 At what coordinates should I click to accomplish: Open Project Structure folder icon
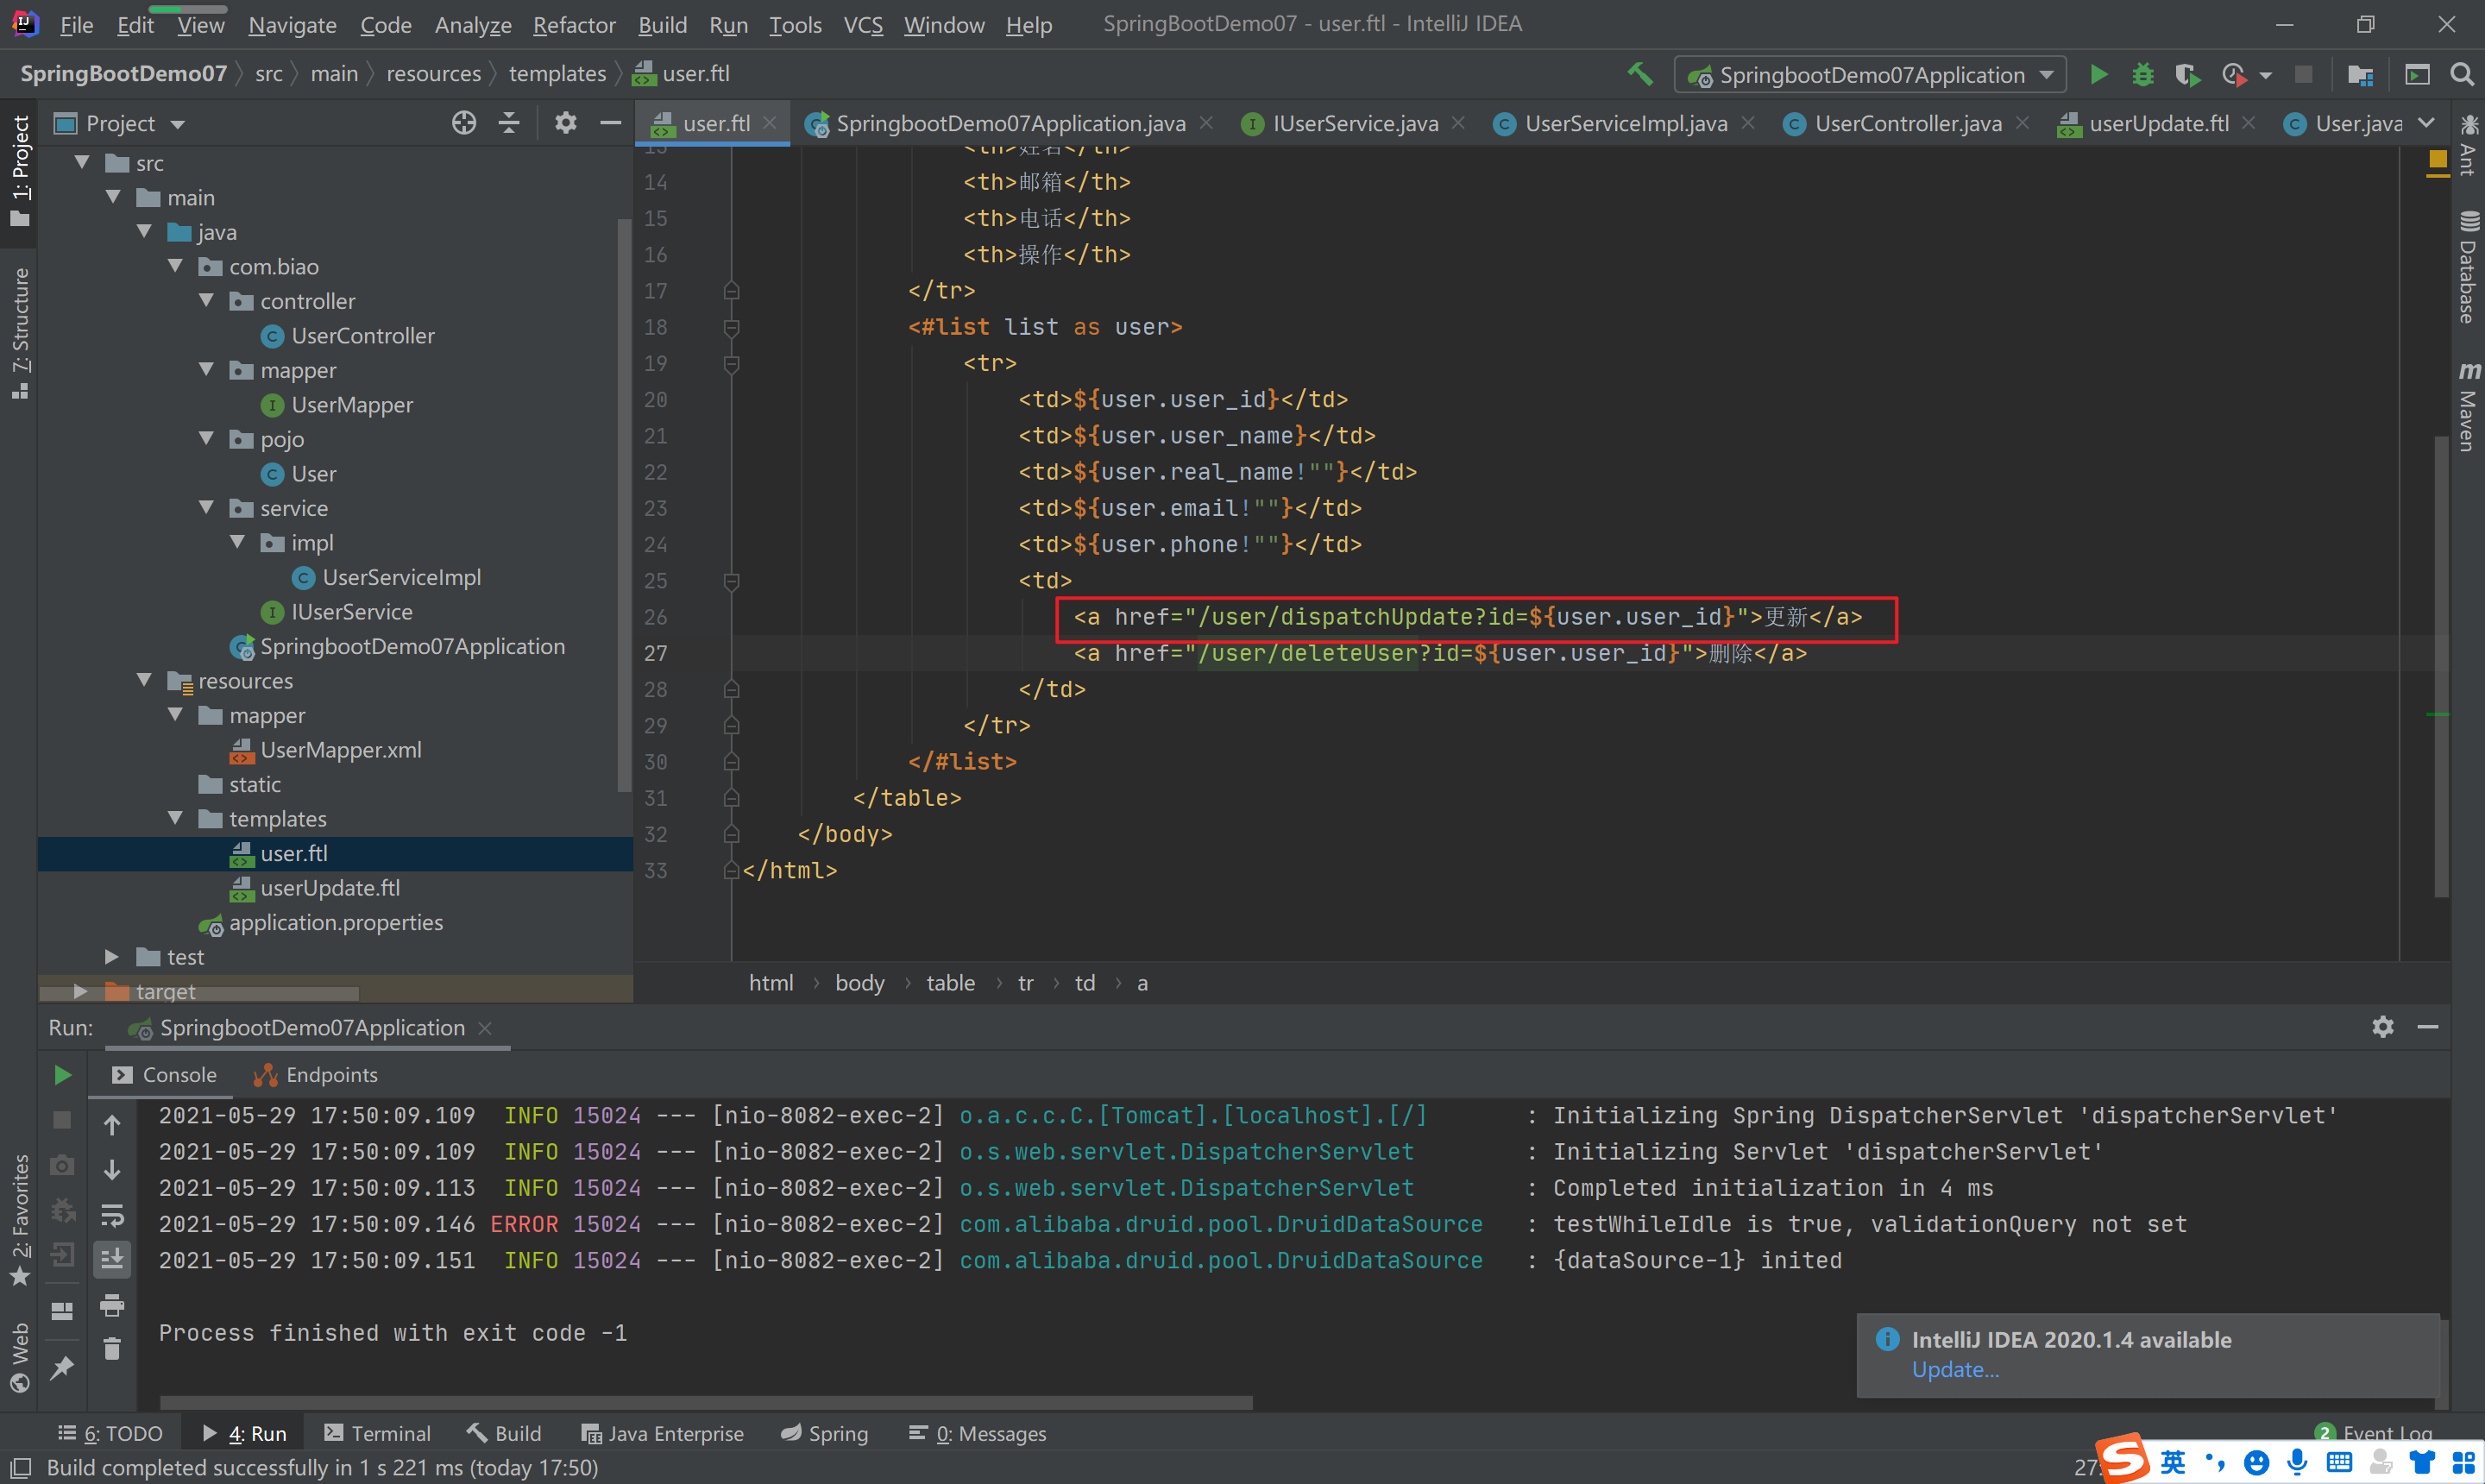tap(2360, 75)
